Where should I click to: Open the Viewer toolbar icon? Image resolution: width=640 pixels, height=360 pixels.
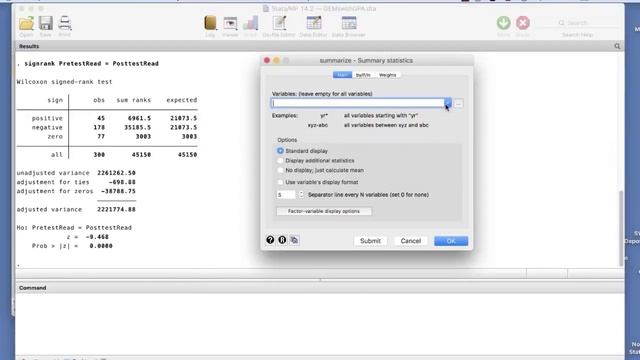pyautogui.click(x=230, y=24)
